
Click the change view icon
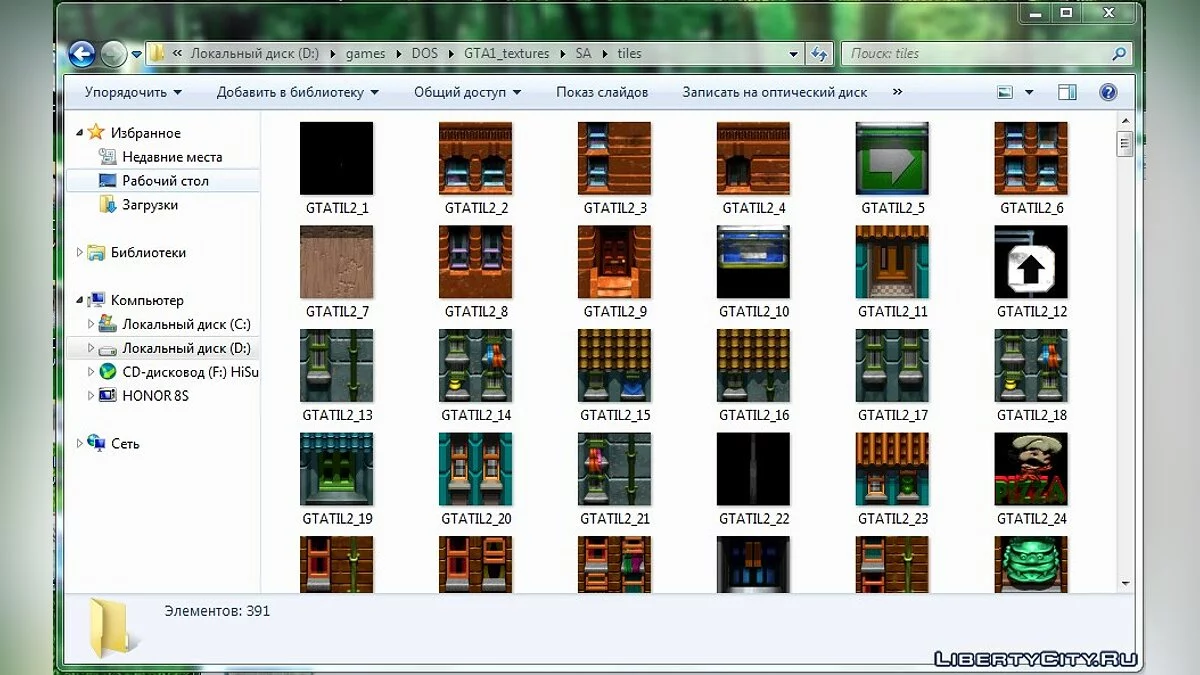[1006, 92]
